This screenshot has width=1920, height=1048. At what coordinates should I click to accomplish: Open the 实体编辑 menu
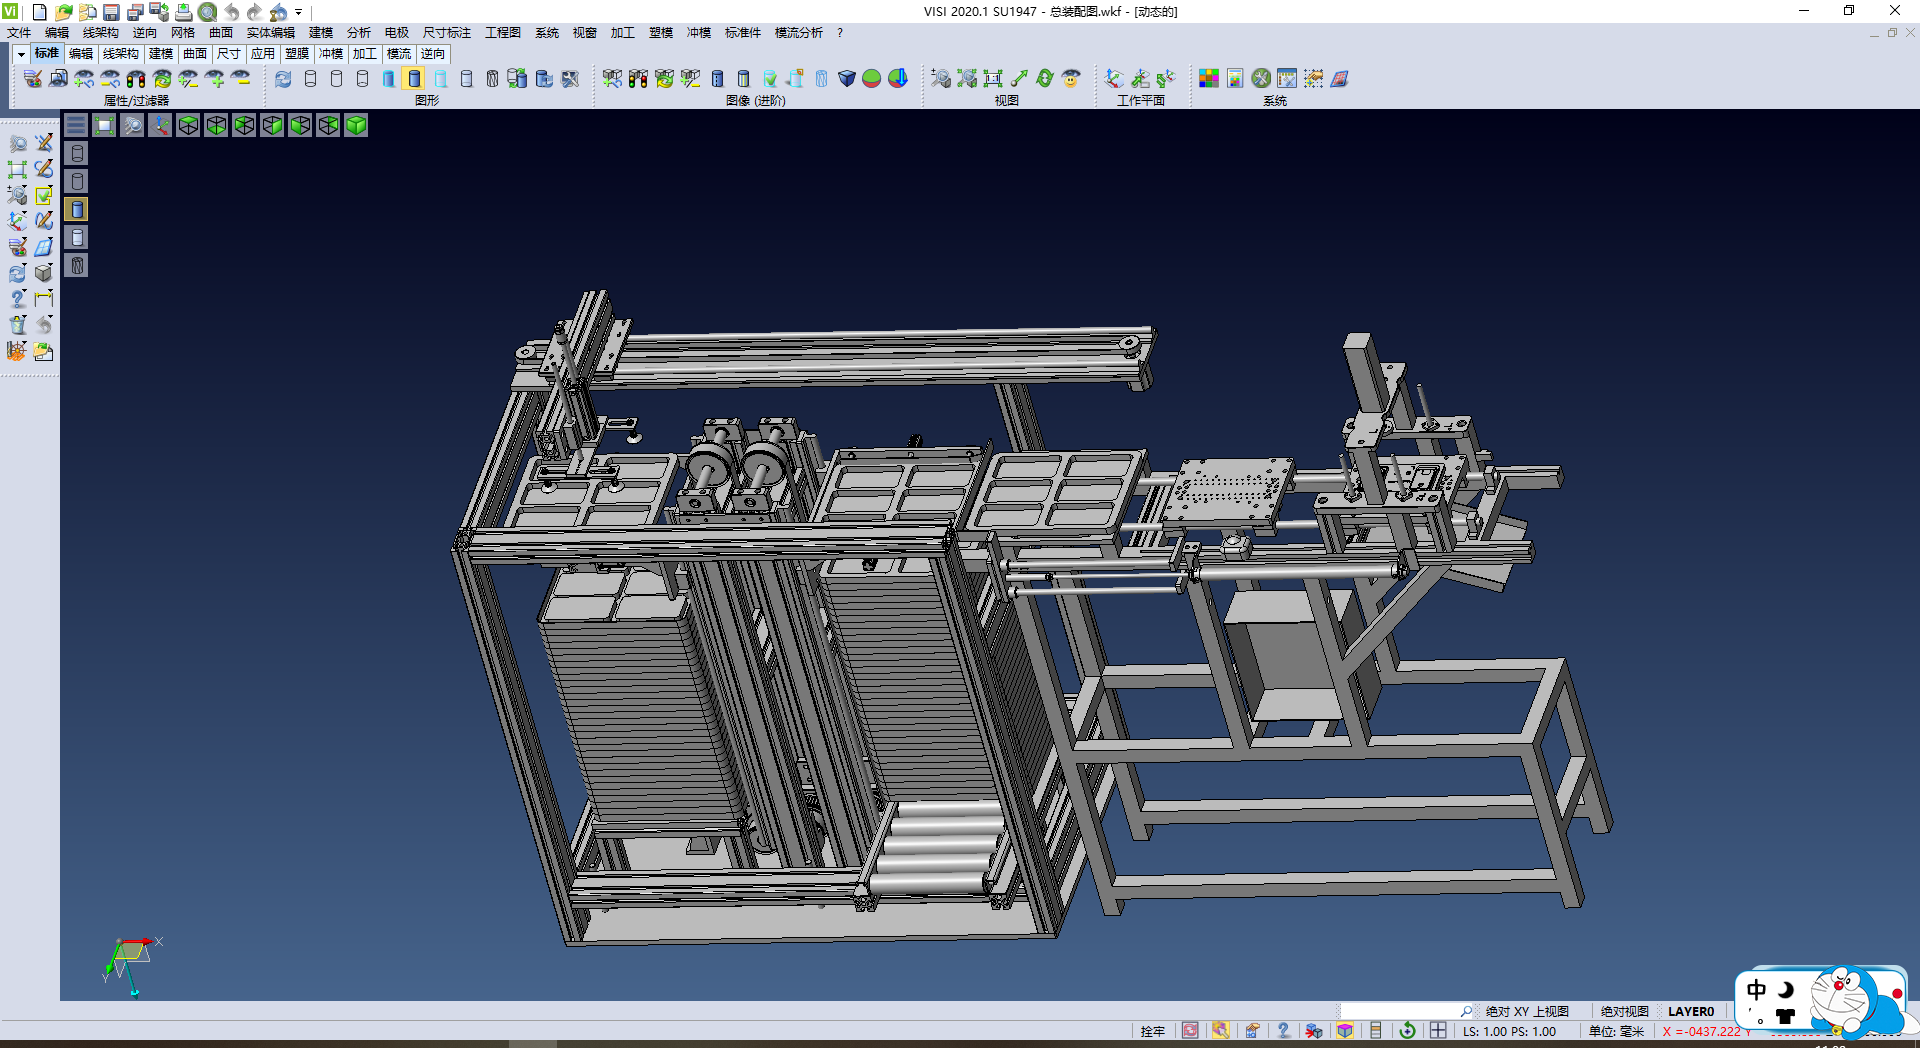point(270,33)
